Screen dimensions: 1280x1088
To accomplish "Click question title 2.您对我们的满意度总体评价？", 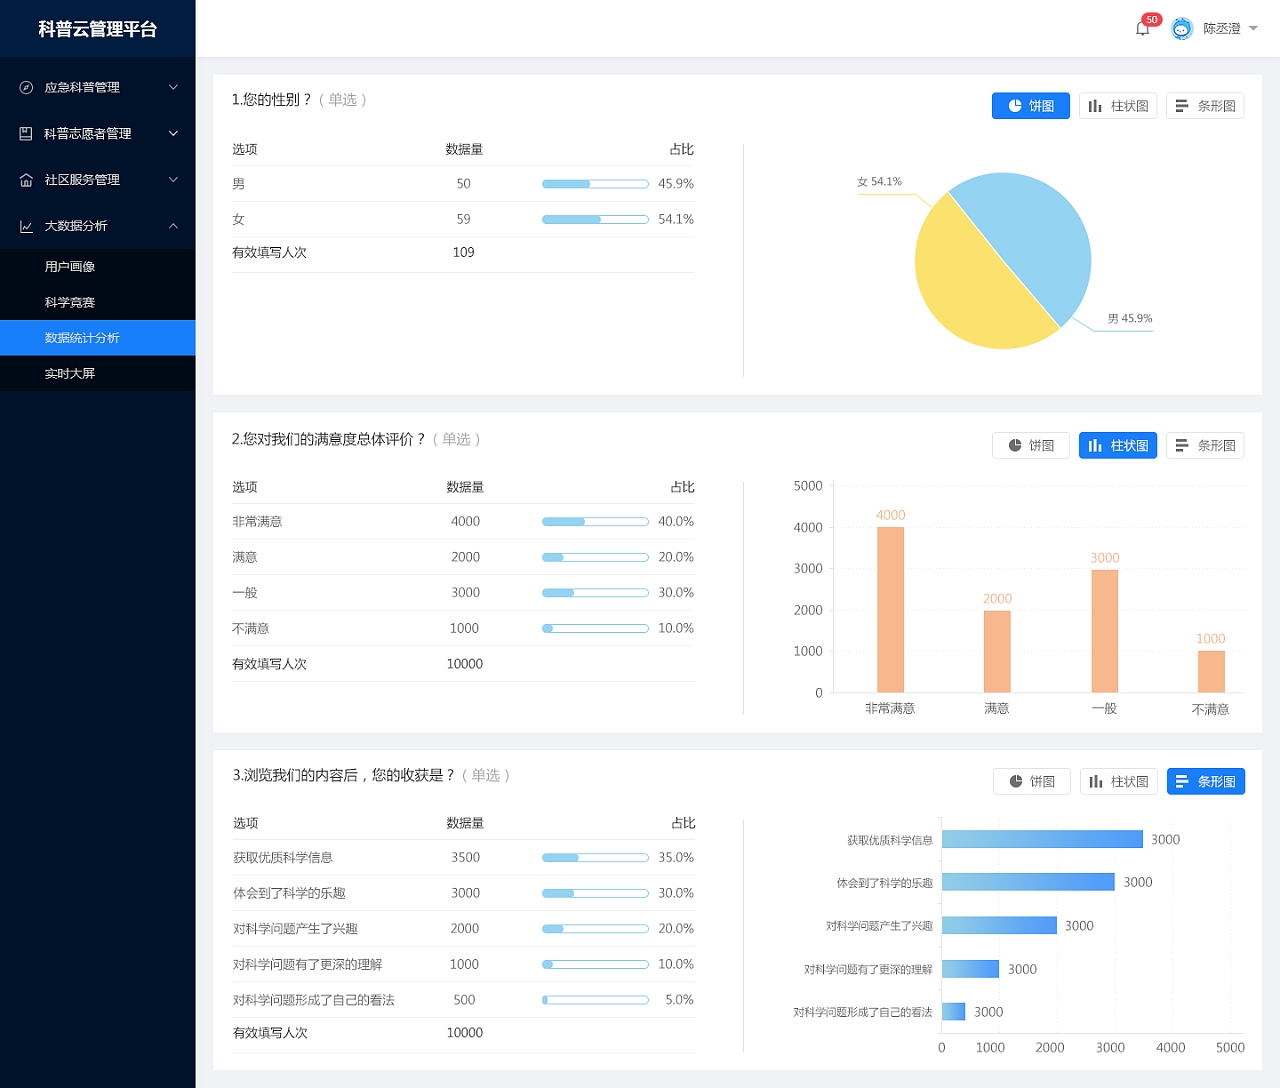I will tap(329, 439).
